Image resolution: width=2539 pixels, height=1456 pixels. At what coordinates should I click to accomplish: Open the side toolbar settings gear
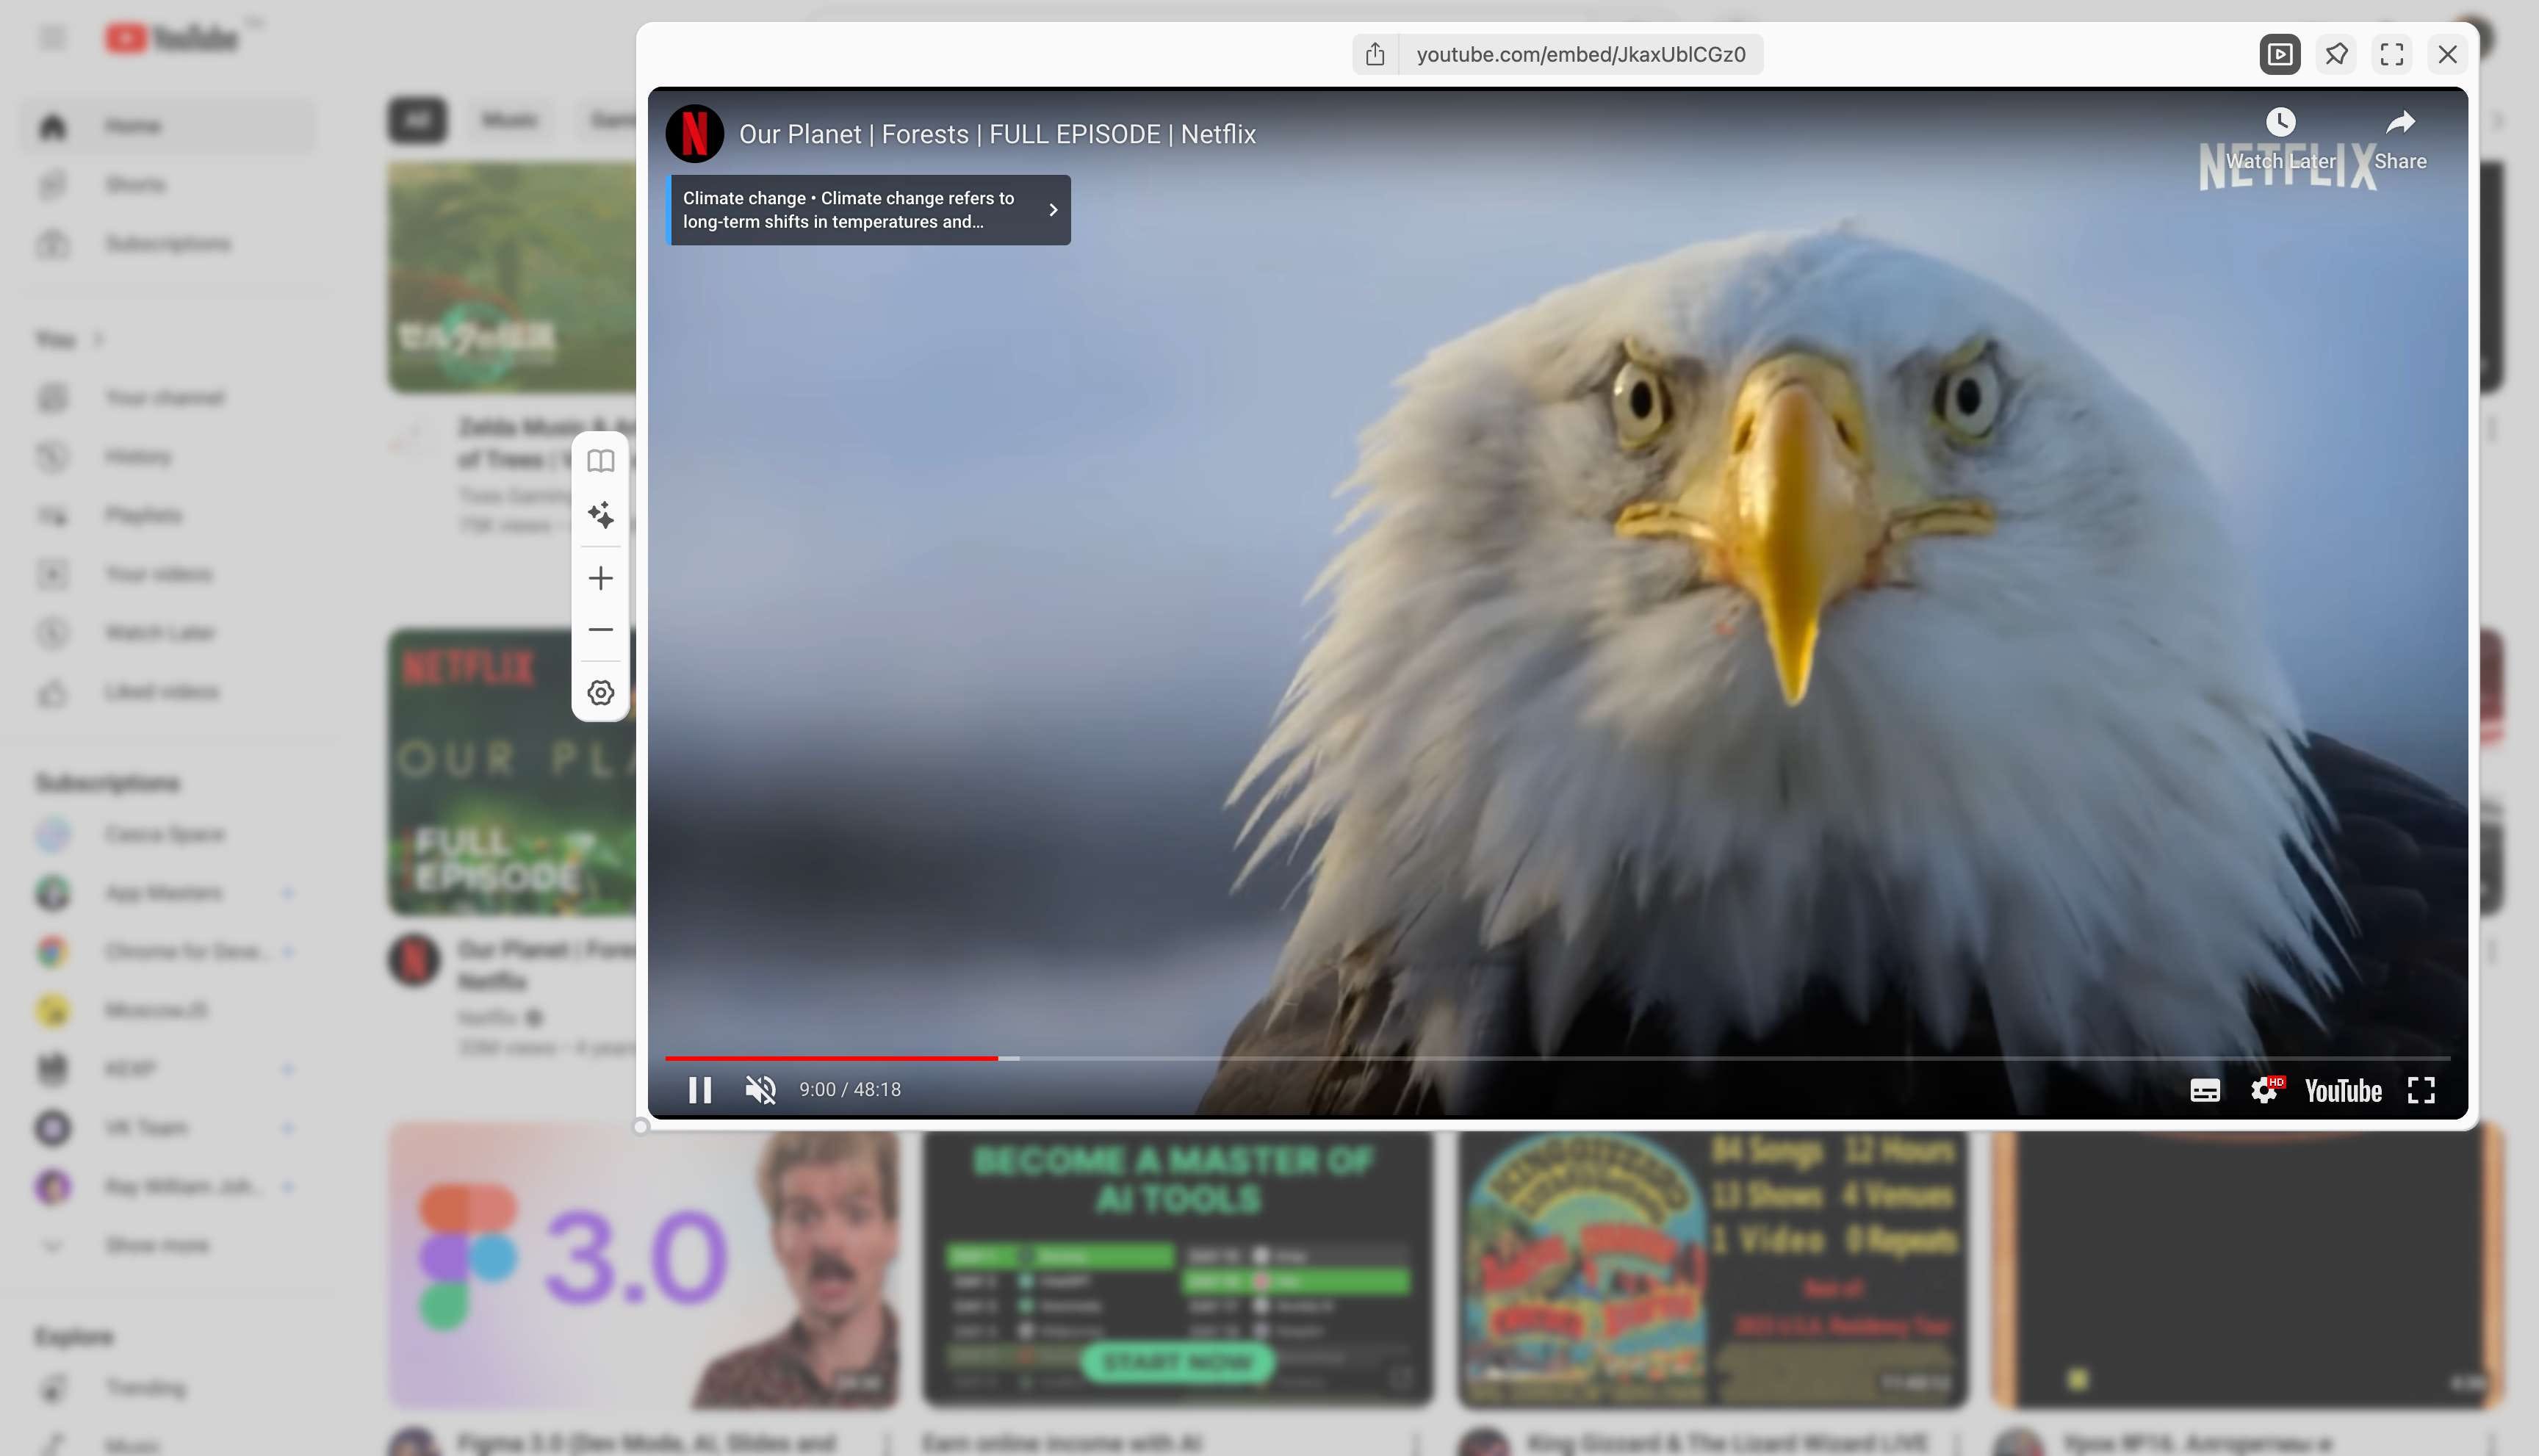tap(600, 692)
